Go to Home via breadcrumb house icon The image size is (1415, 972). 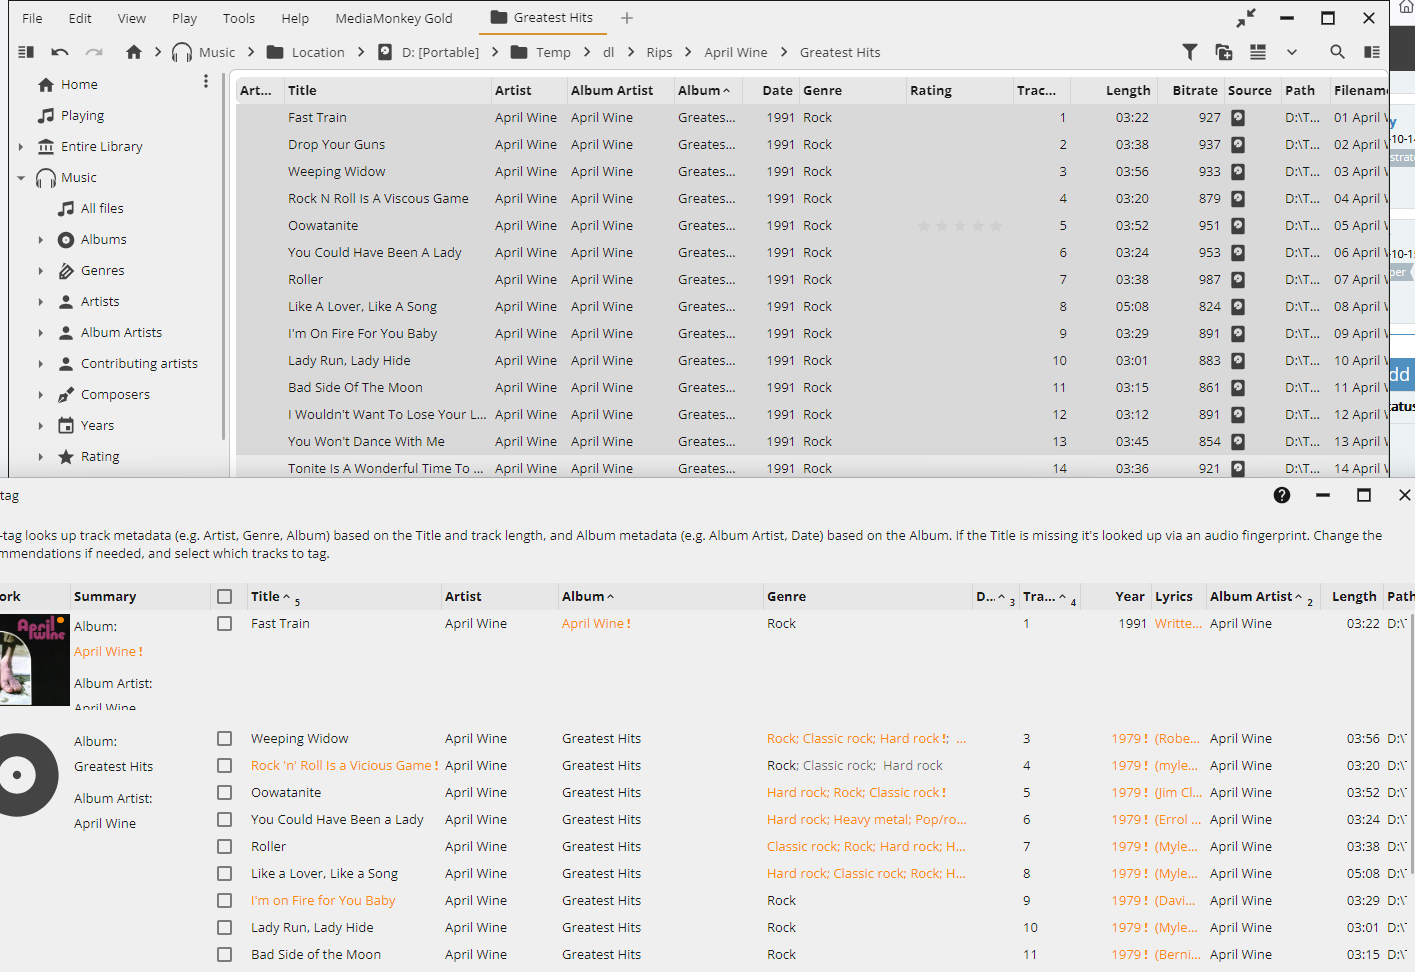click(134, 52)
